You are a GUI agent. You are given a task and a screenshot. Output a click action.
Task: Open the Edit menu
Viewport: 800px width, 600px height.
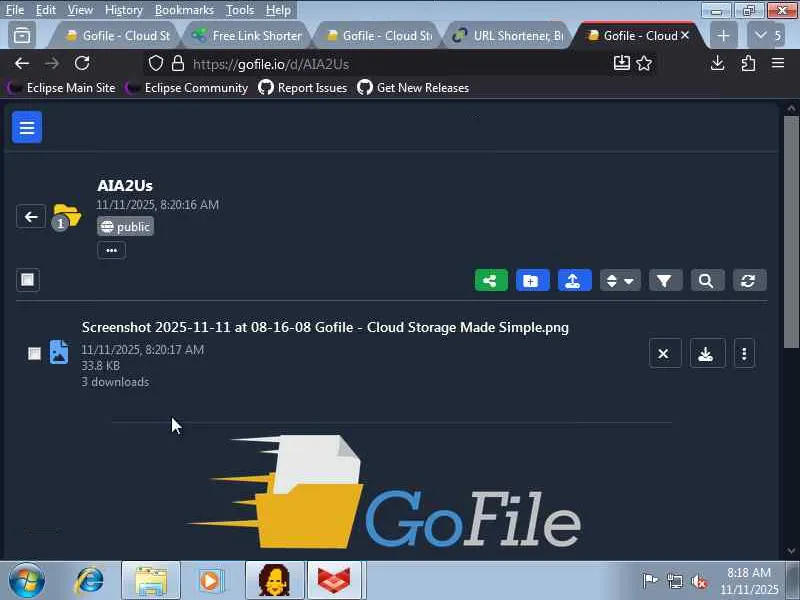pos(45,10)
